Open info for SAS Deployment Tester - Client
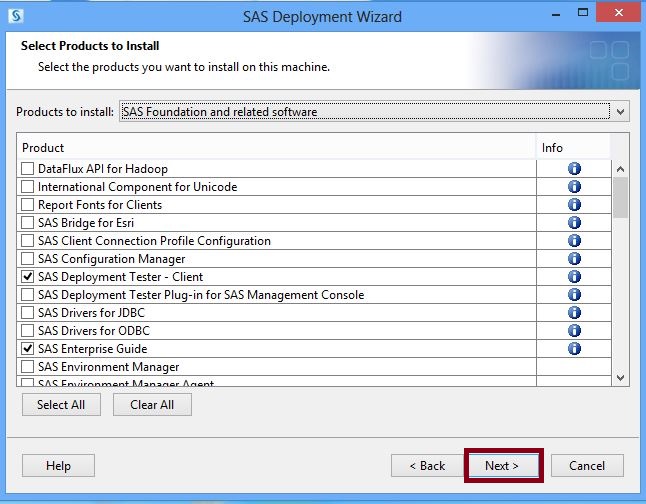 574,277
